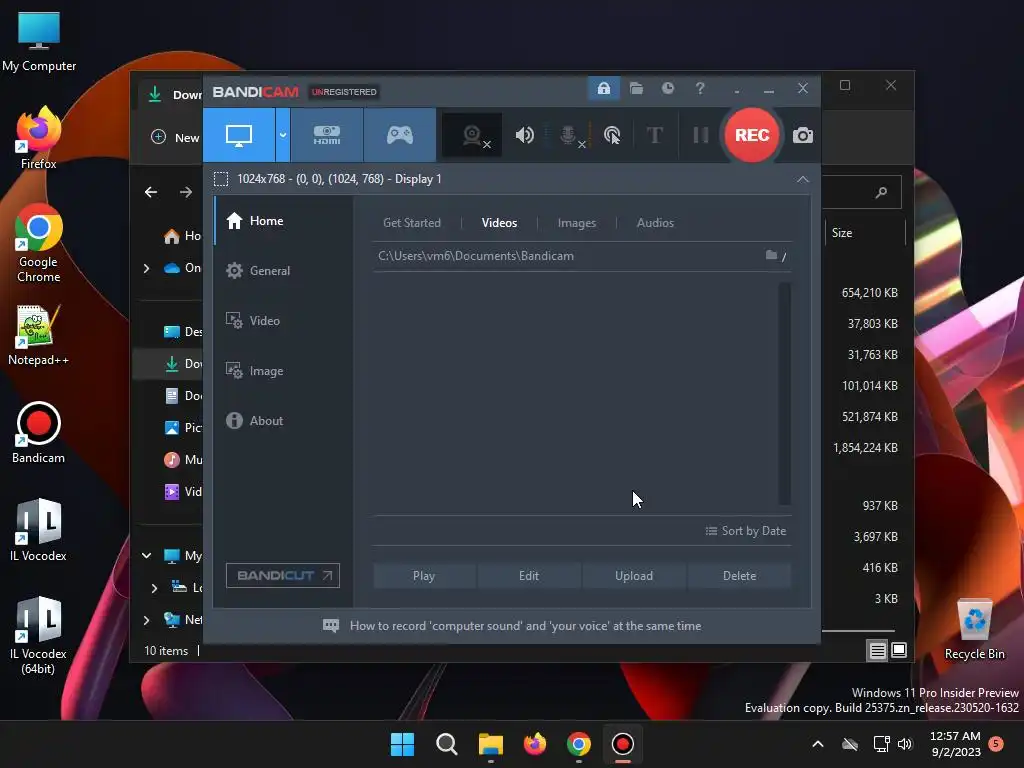Click Bandicam icon in taskbar

tap(622, 744)
